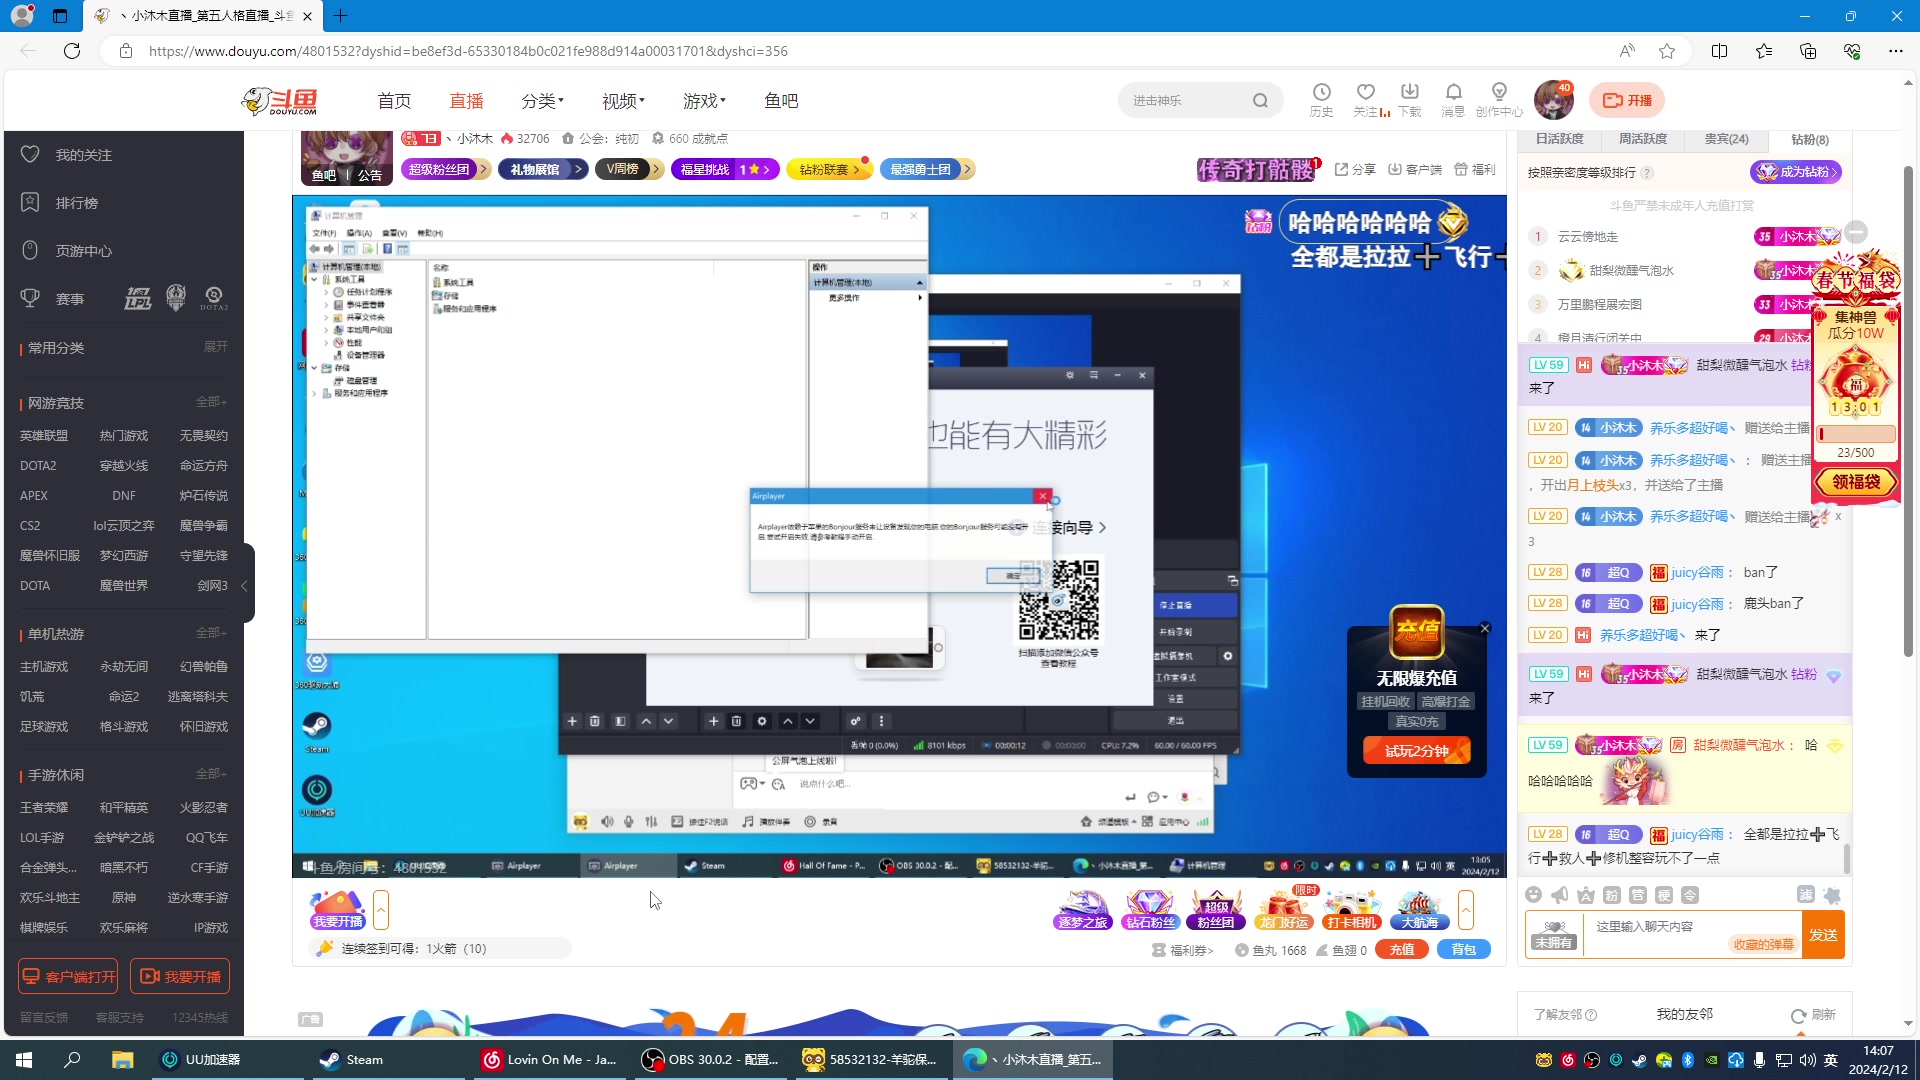Close the 无限爆充 ad popup
Viewport: 1920px width, 1080px height.
point(1485,629)
